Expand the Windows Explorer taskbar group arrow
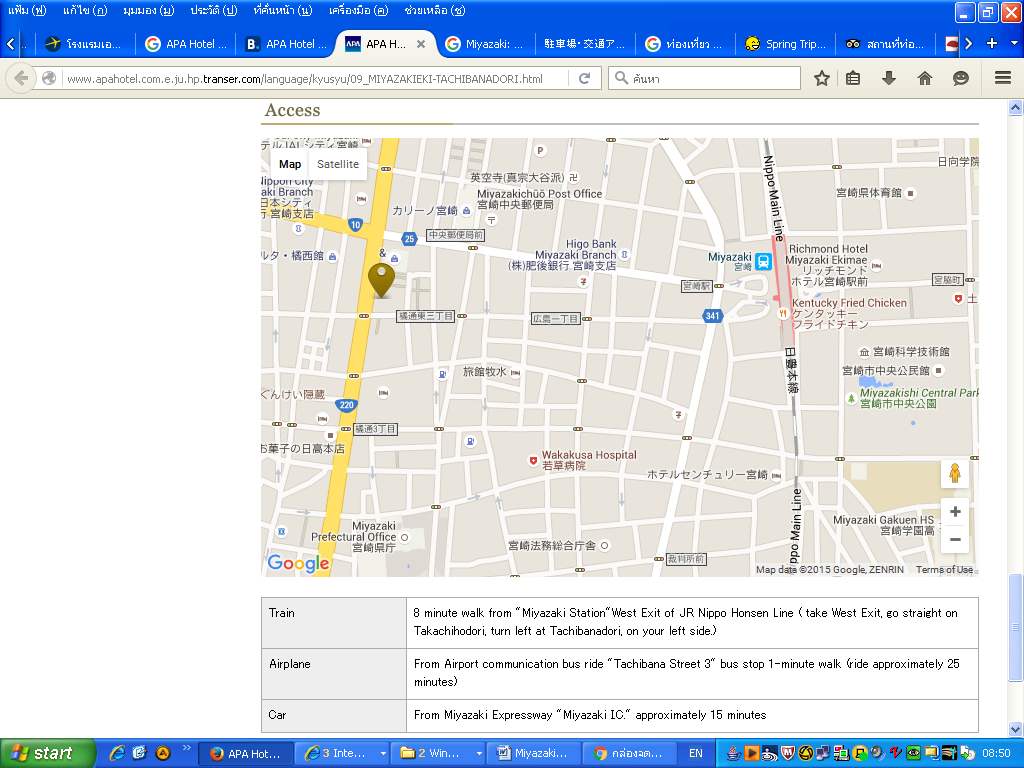 pos(479,754)
